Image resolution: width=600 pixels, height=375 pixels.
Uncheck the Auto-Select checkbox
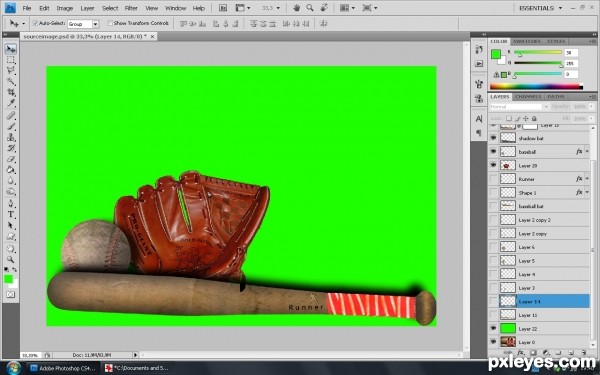coord(36,23)
